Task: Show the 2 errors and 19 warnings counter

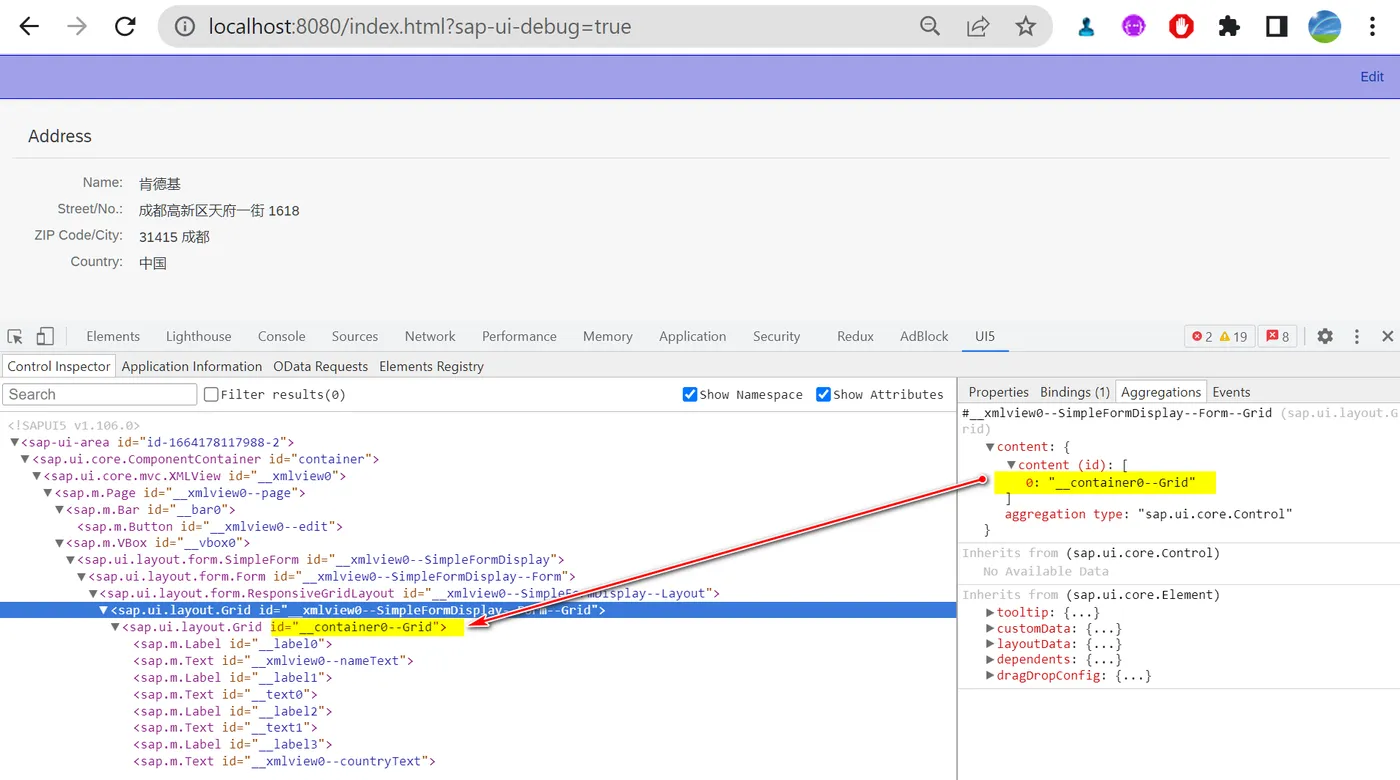Action: point(1219,336)
